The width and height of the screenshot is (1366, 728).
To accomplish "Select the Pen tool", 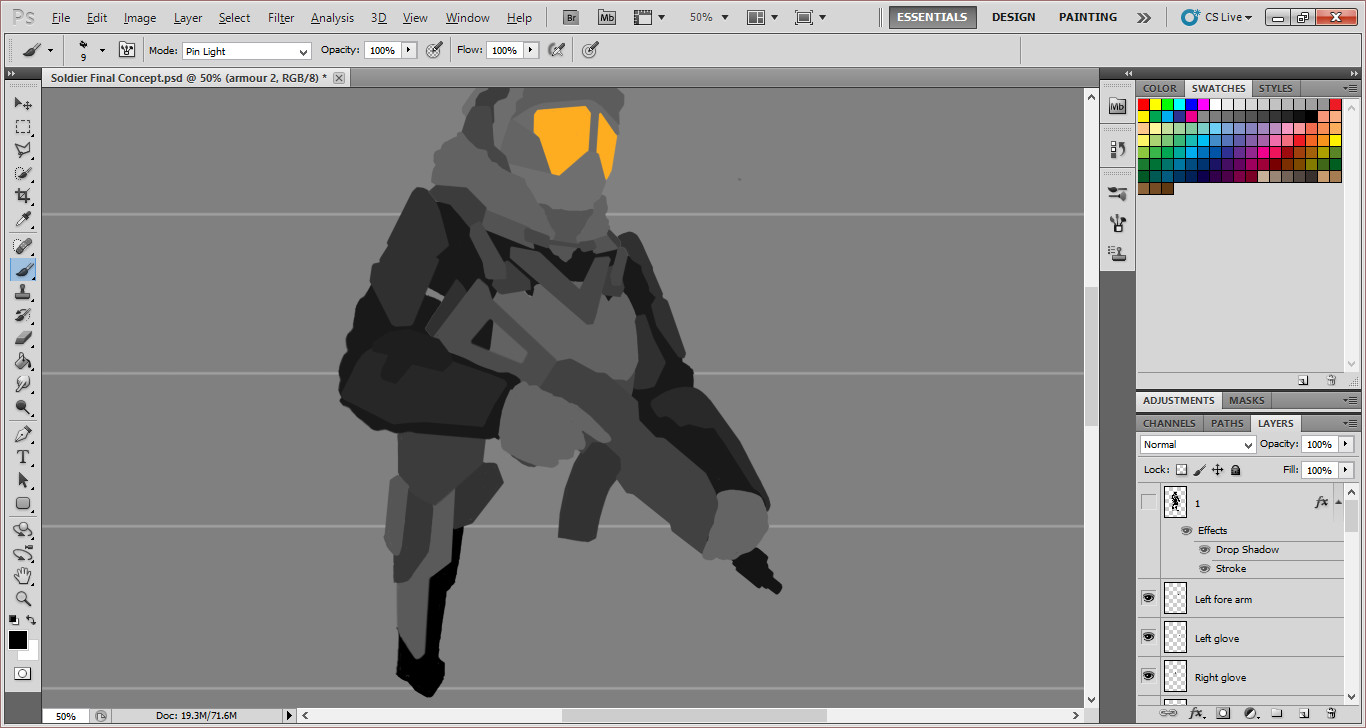I will (23, 433).
